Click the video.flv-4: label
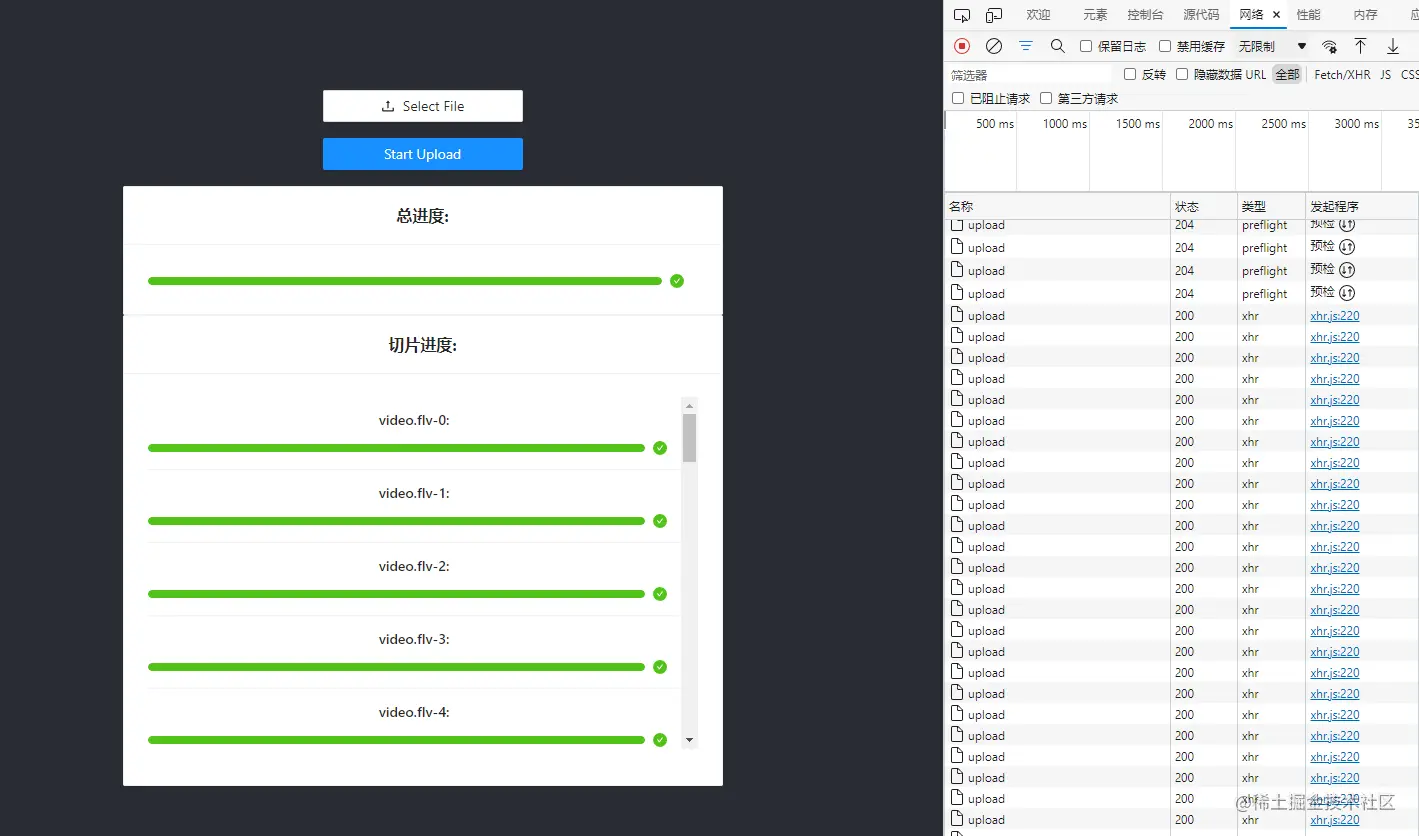The image size is (1419, 836). click(x=414, y=712)
